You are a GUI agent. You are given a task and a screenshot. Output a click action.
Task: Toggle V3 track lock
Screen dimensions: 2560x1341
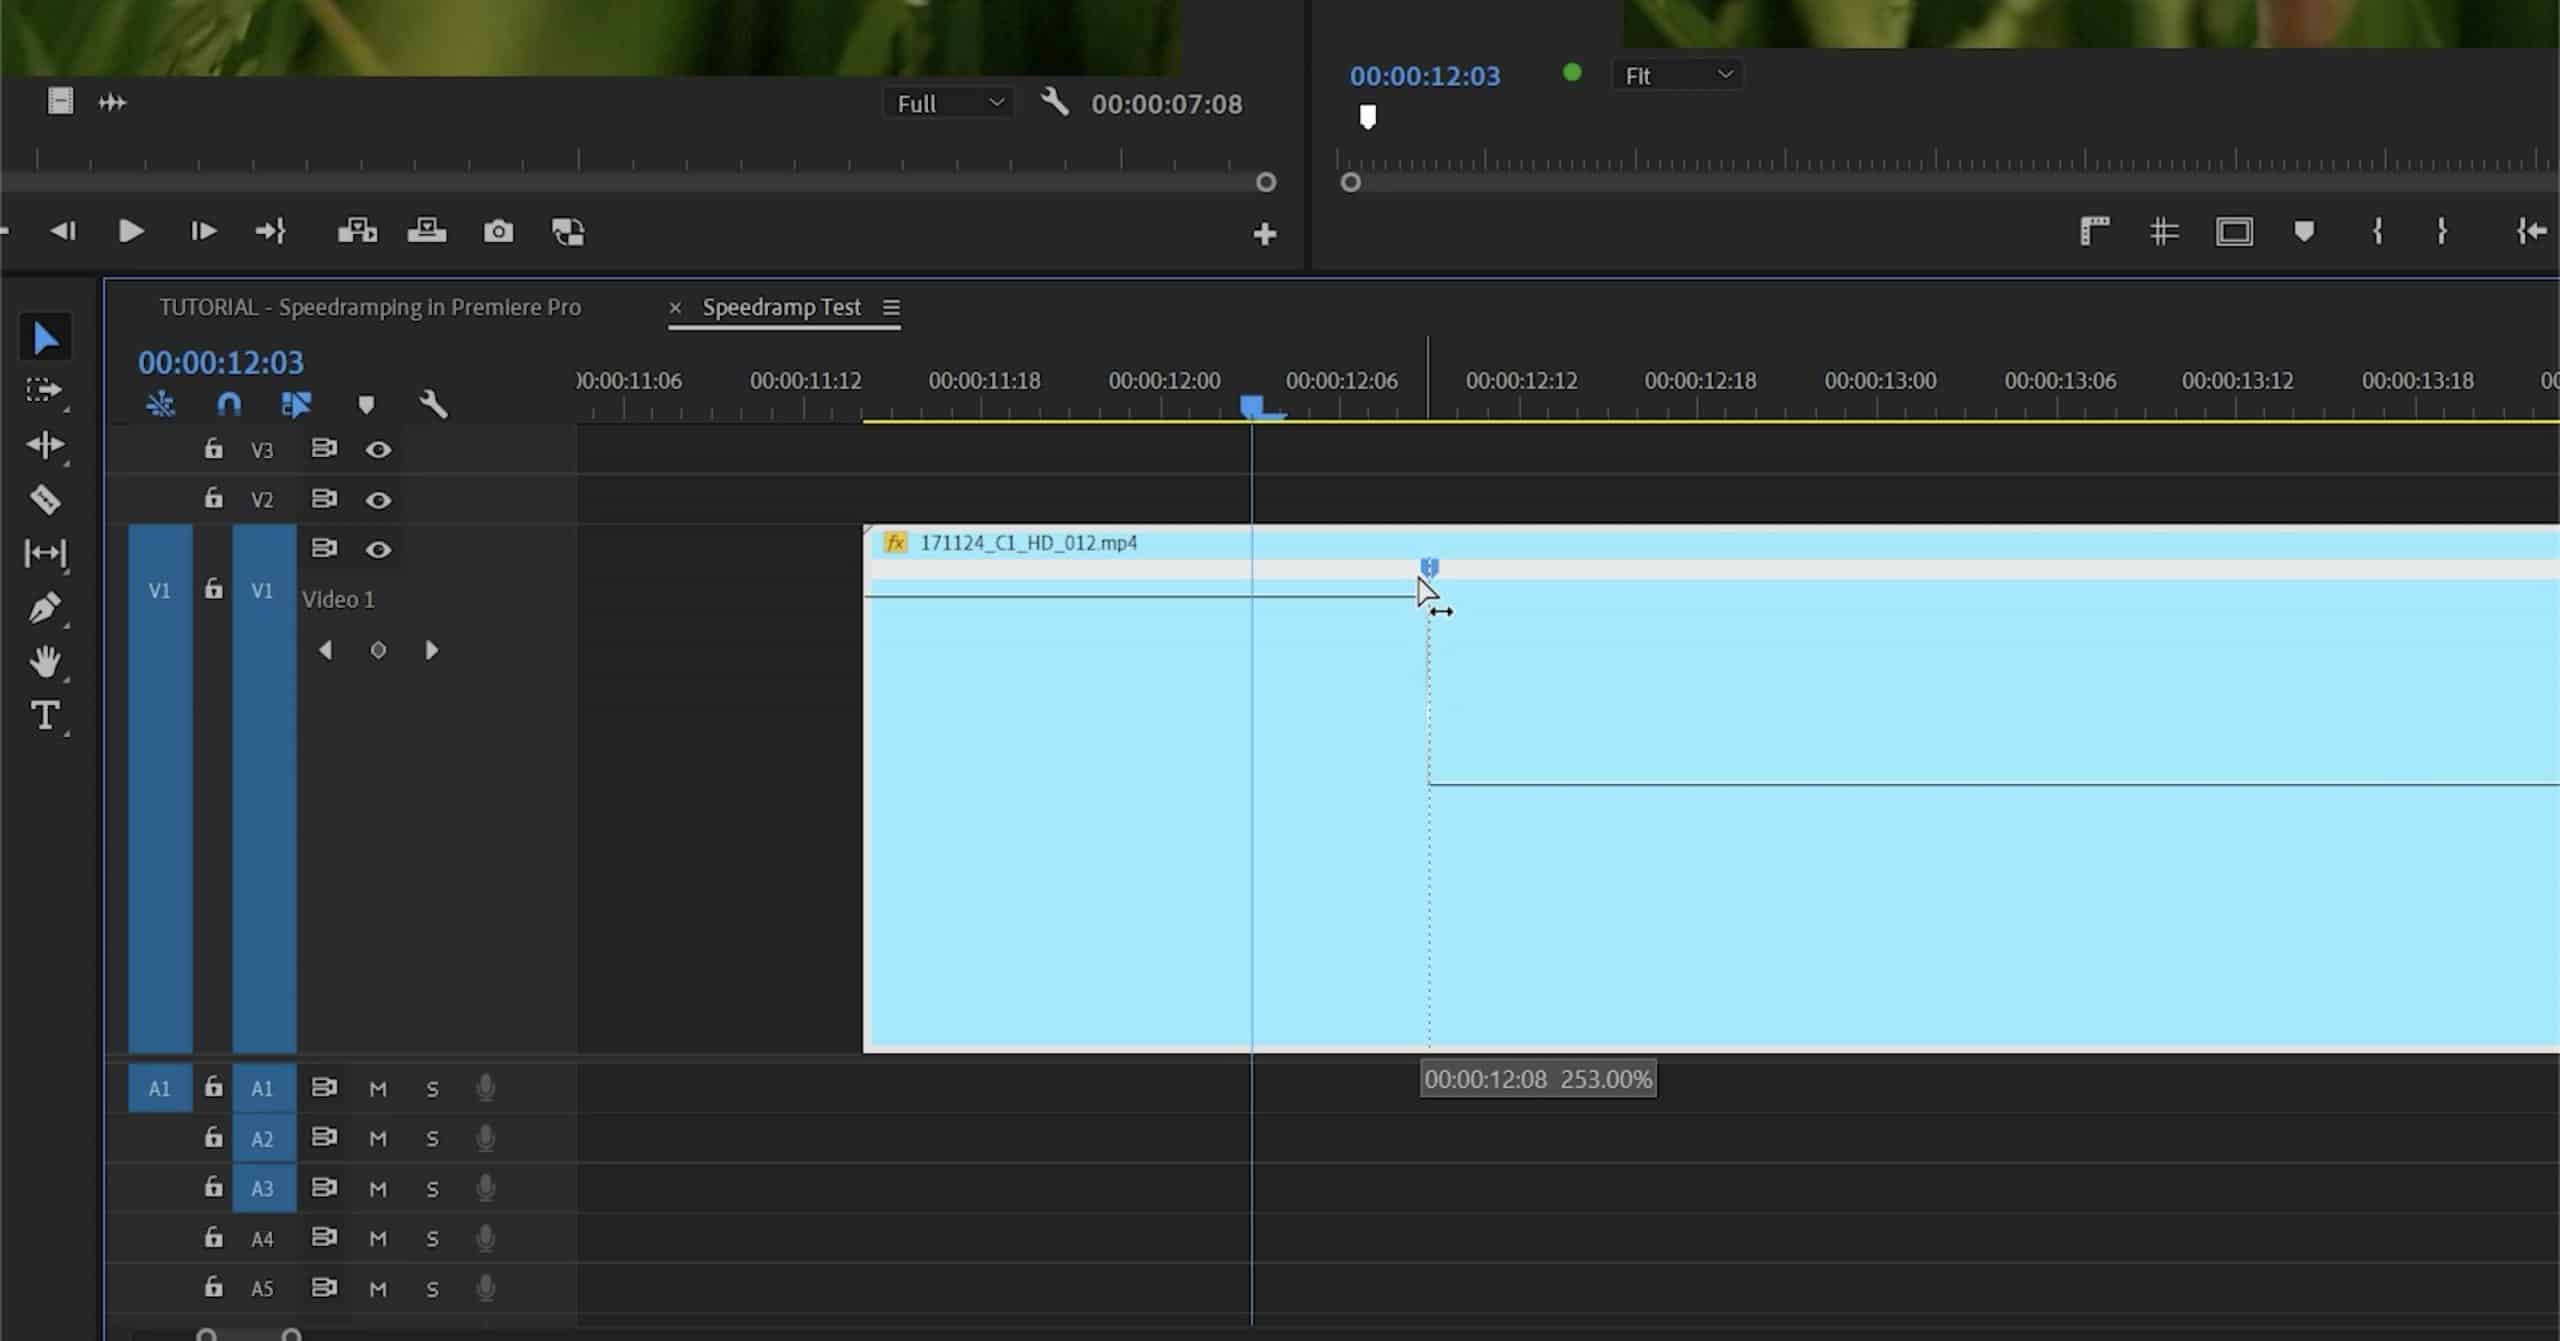213,448
